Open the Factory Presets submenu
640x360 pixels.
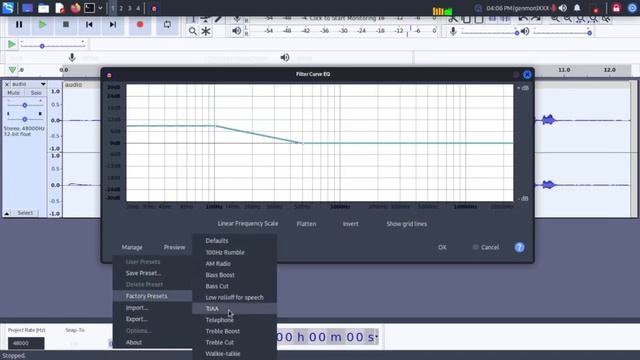pos(152,296)
